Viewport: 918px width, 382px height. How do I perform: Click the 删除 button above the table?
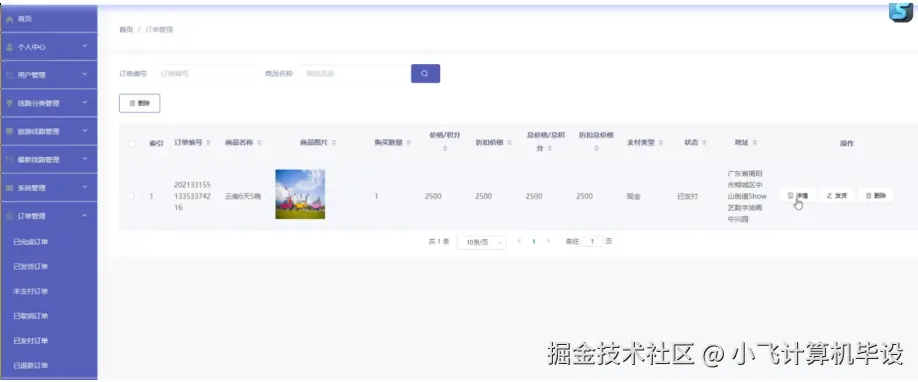139,103
